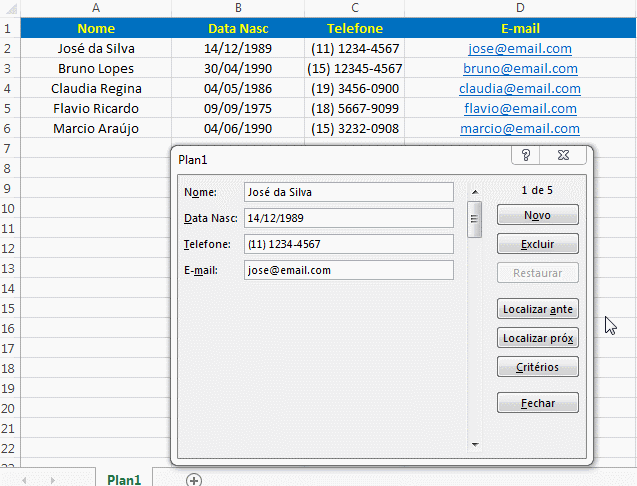Close the Plan1 form dialog
637x486 pixels.
pyautogui.click(x=564, y=156)
